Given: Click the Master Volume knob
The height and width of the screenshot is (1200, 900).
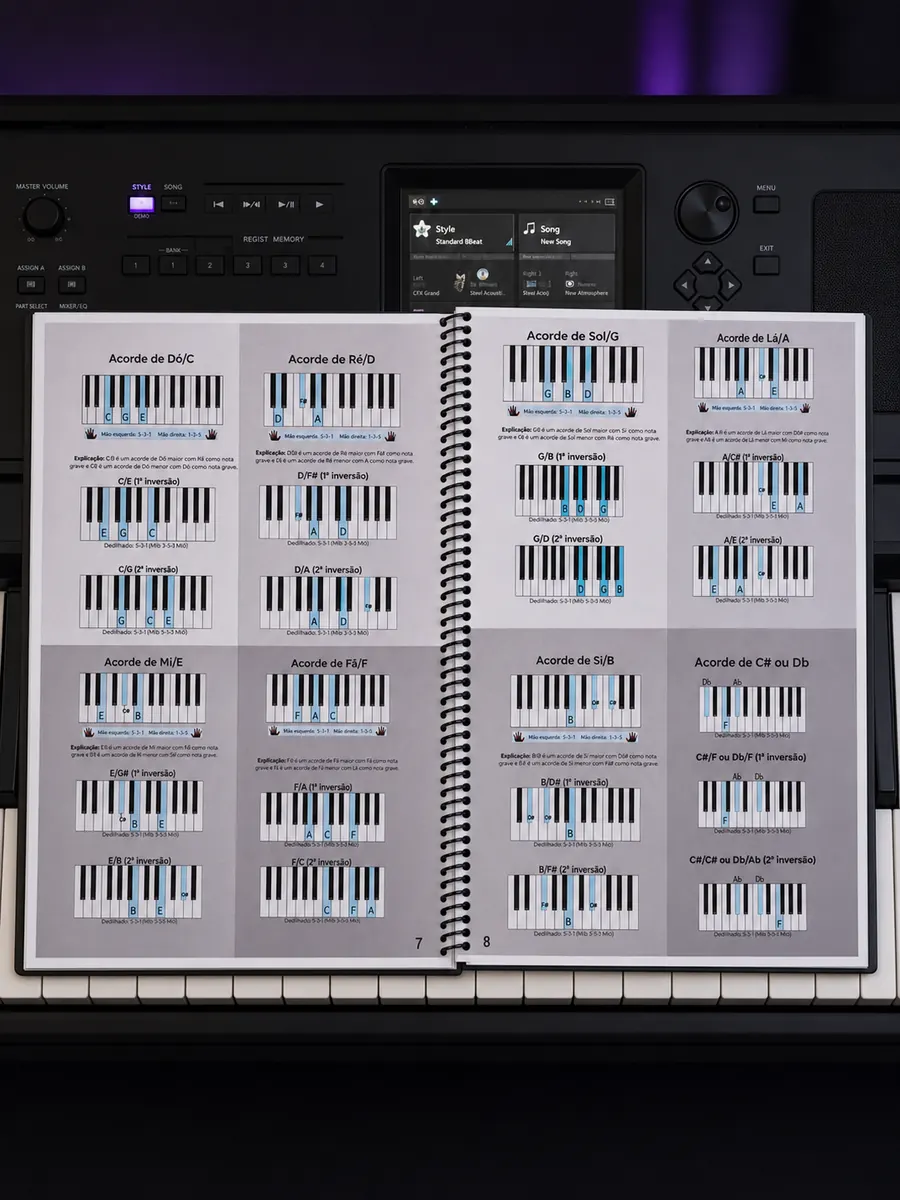Looking at the screenshot, I should (x=43, y=215).
